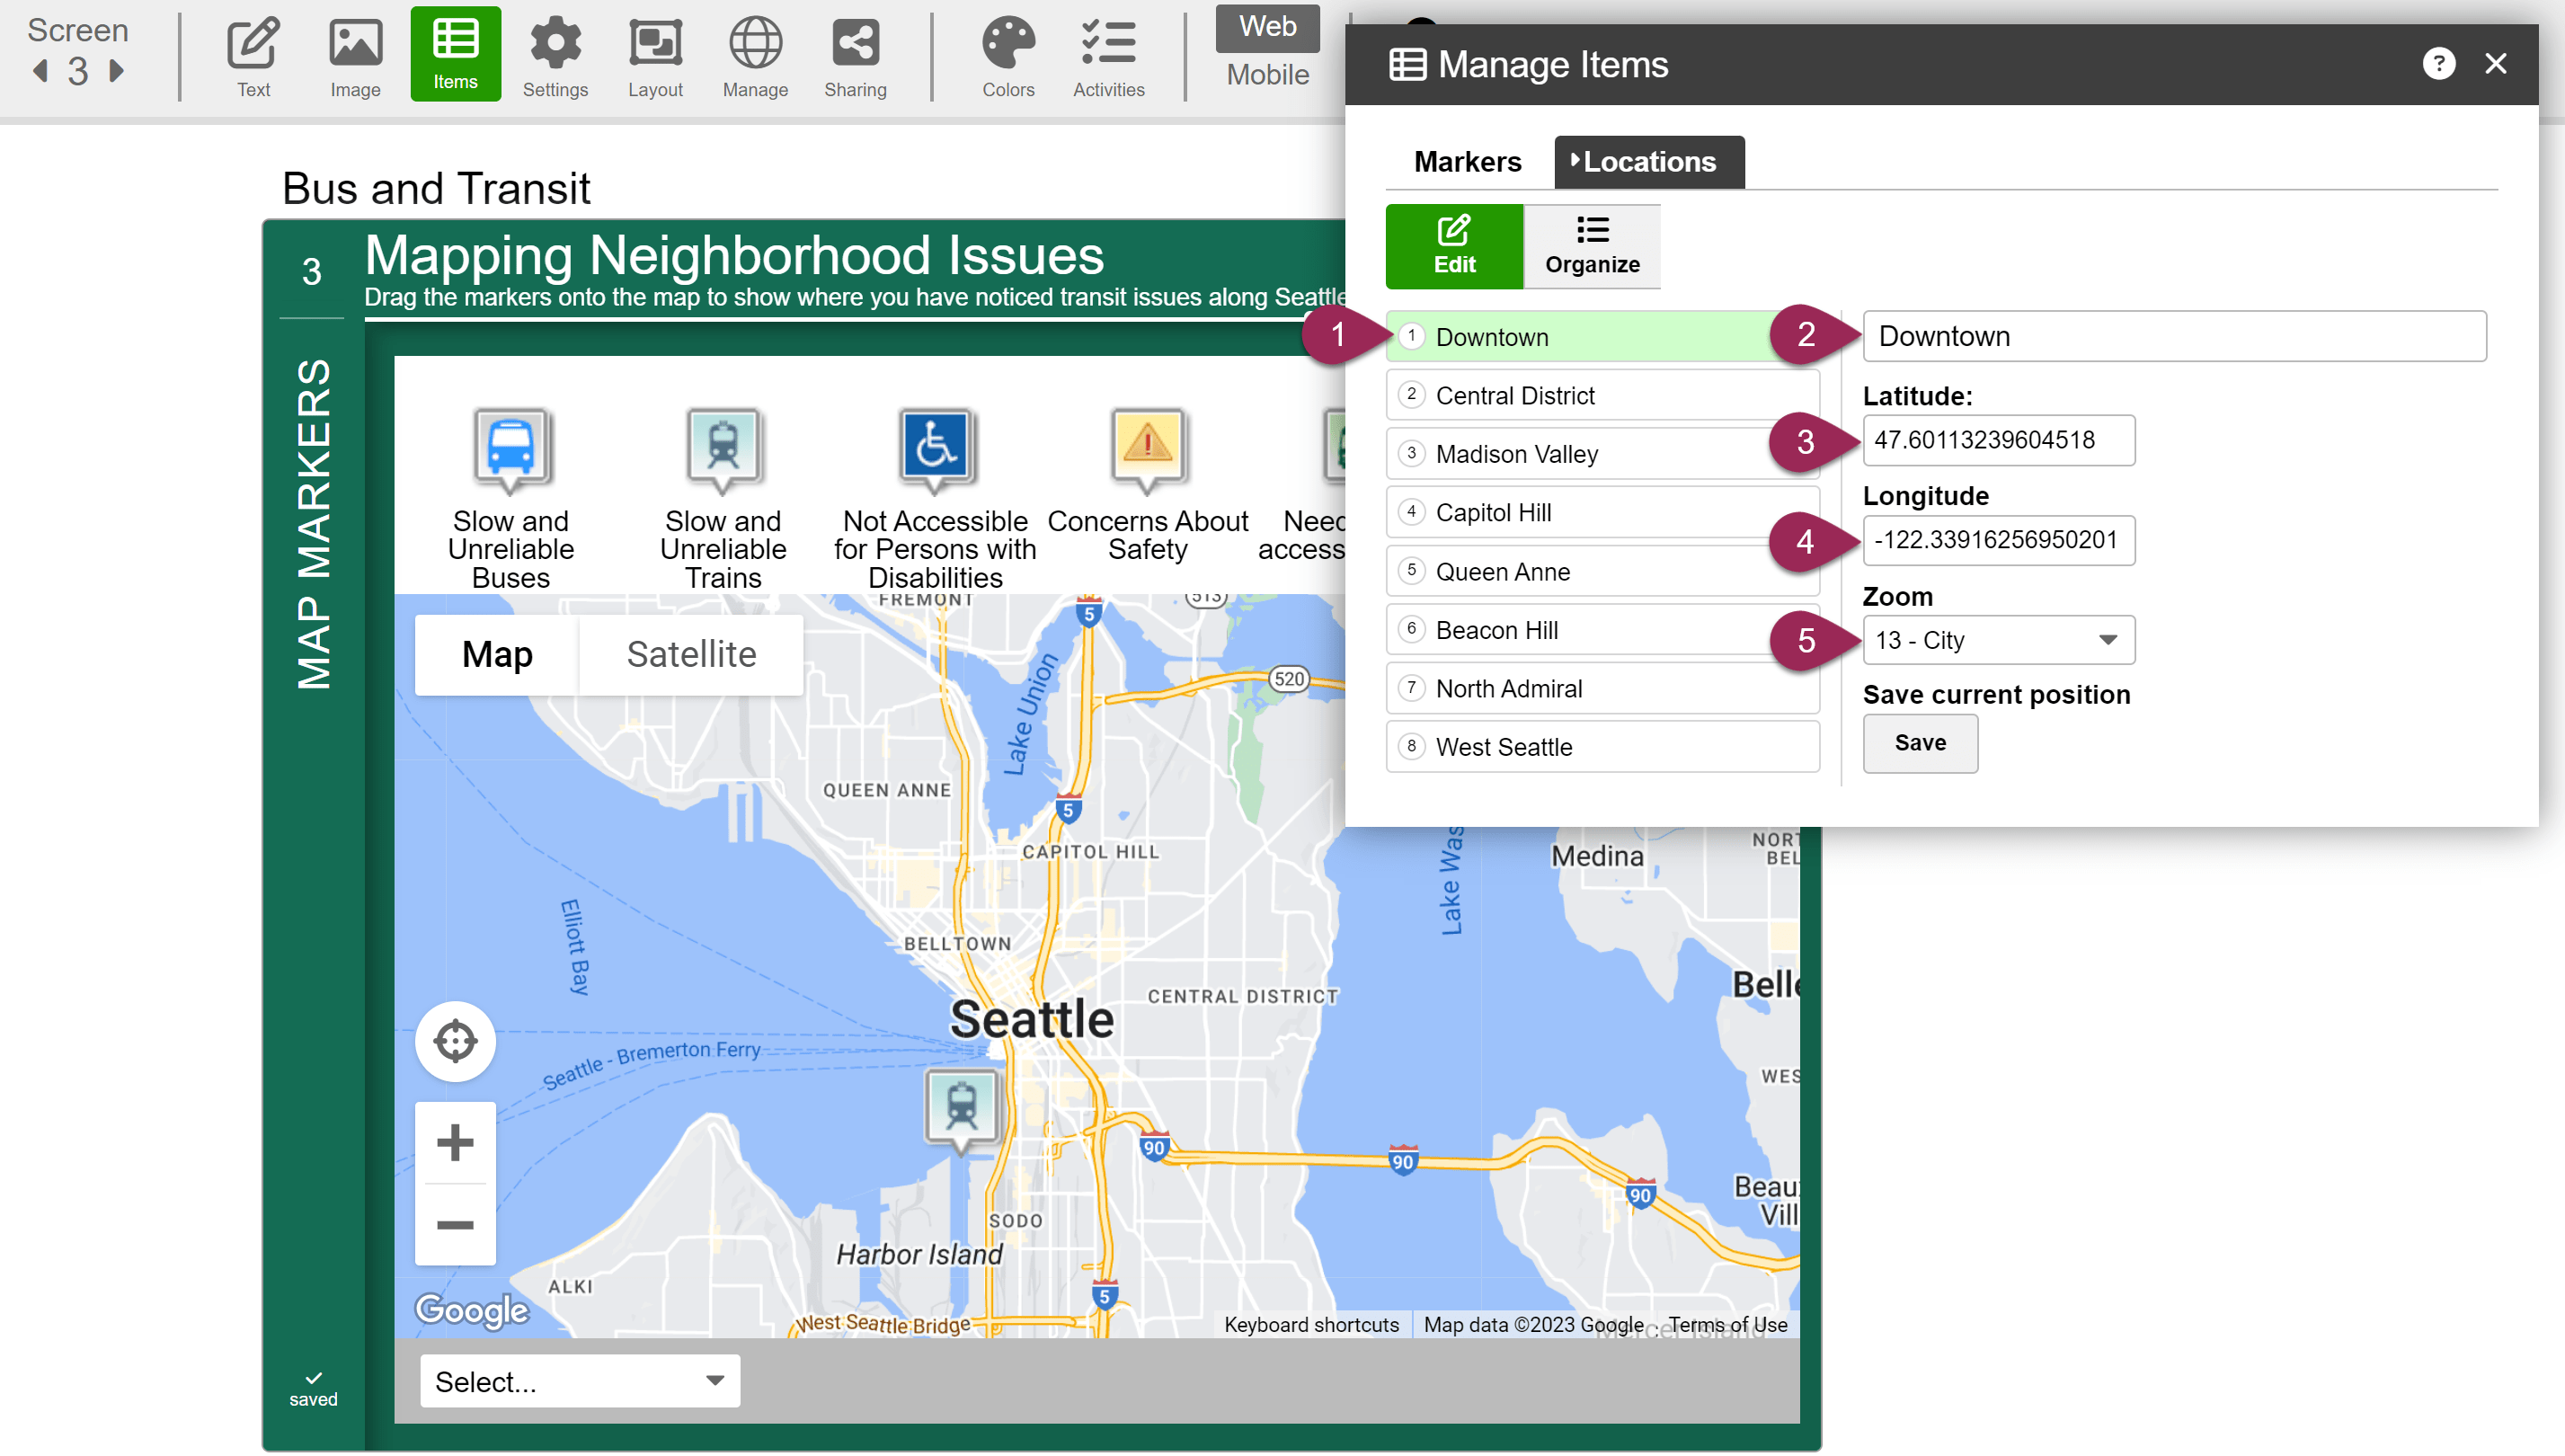Open the Layout tool
This screenshot has height=1456, width=2565.
click(655, 55)
